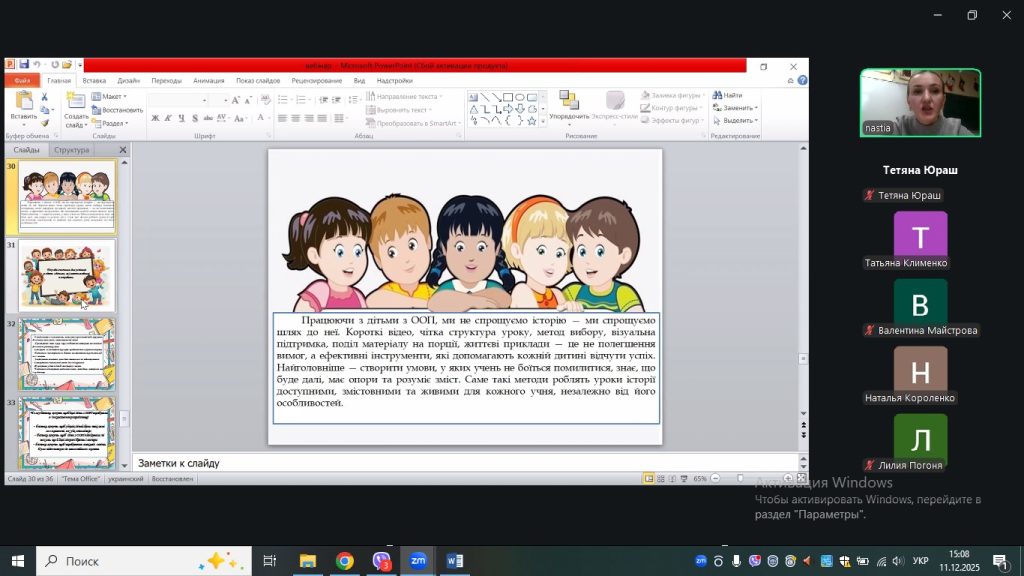This screenshot has width=1024, height=576.
Task: Open Zoom app from the taskbar
Action: [x=417, y=561]
